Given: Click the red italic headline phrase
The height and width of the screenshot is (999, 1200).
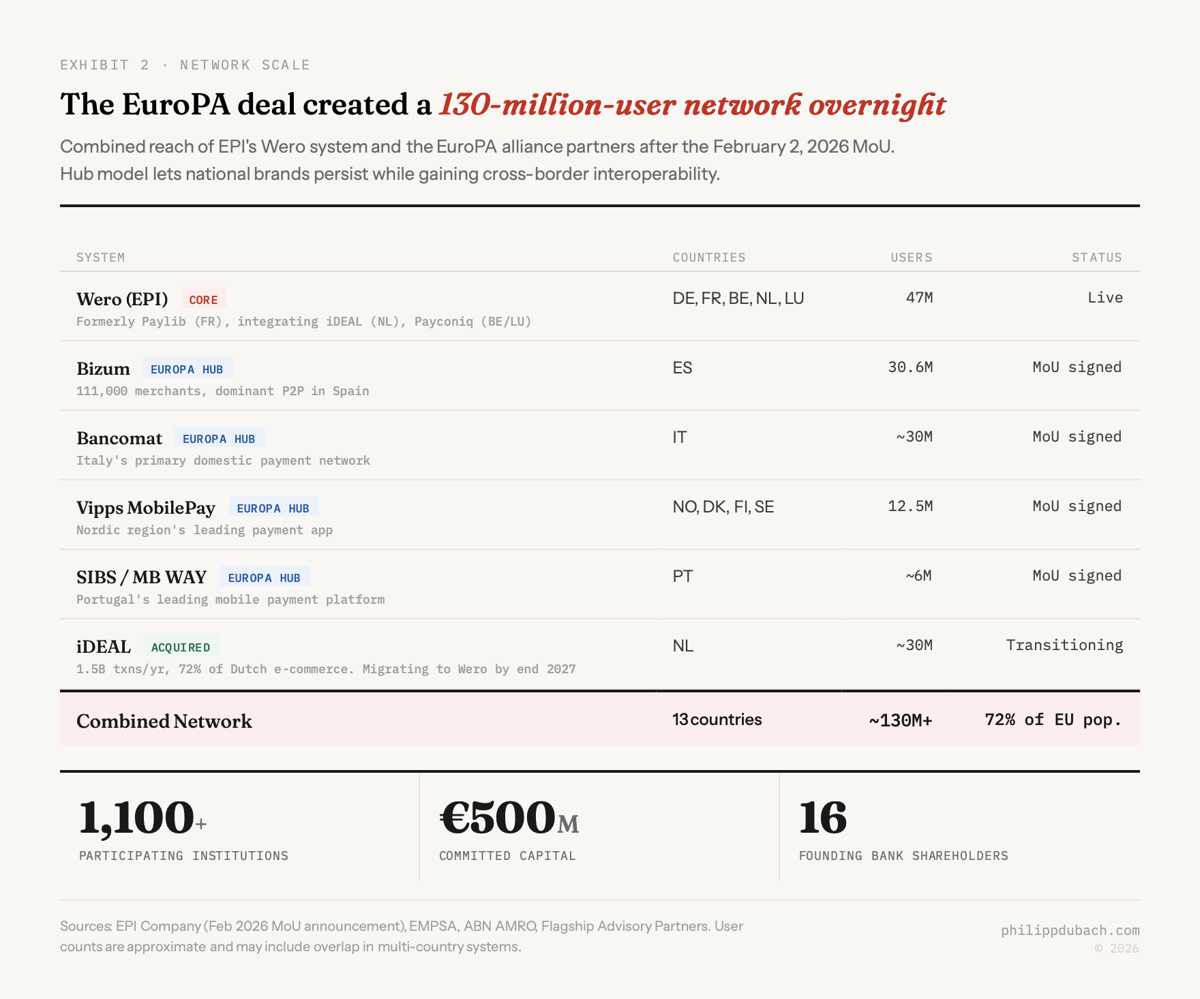Looking at the screenshot, I should coord(692,105).
